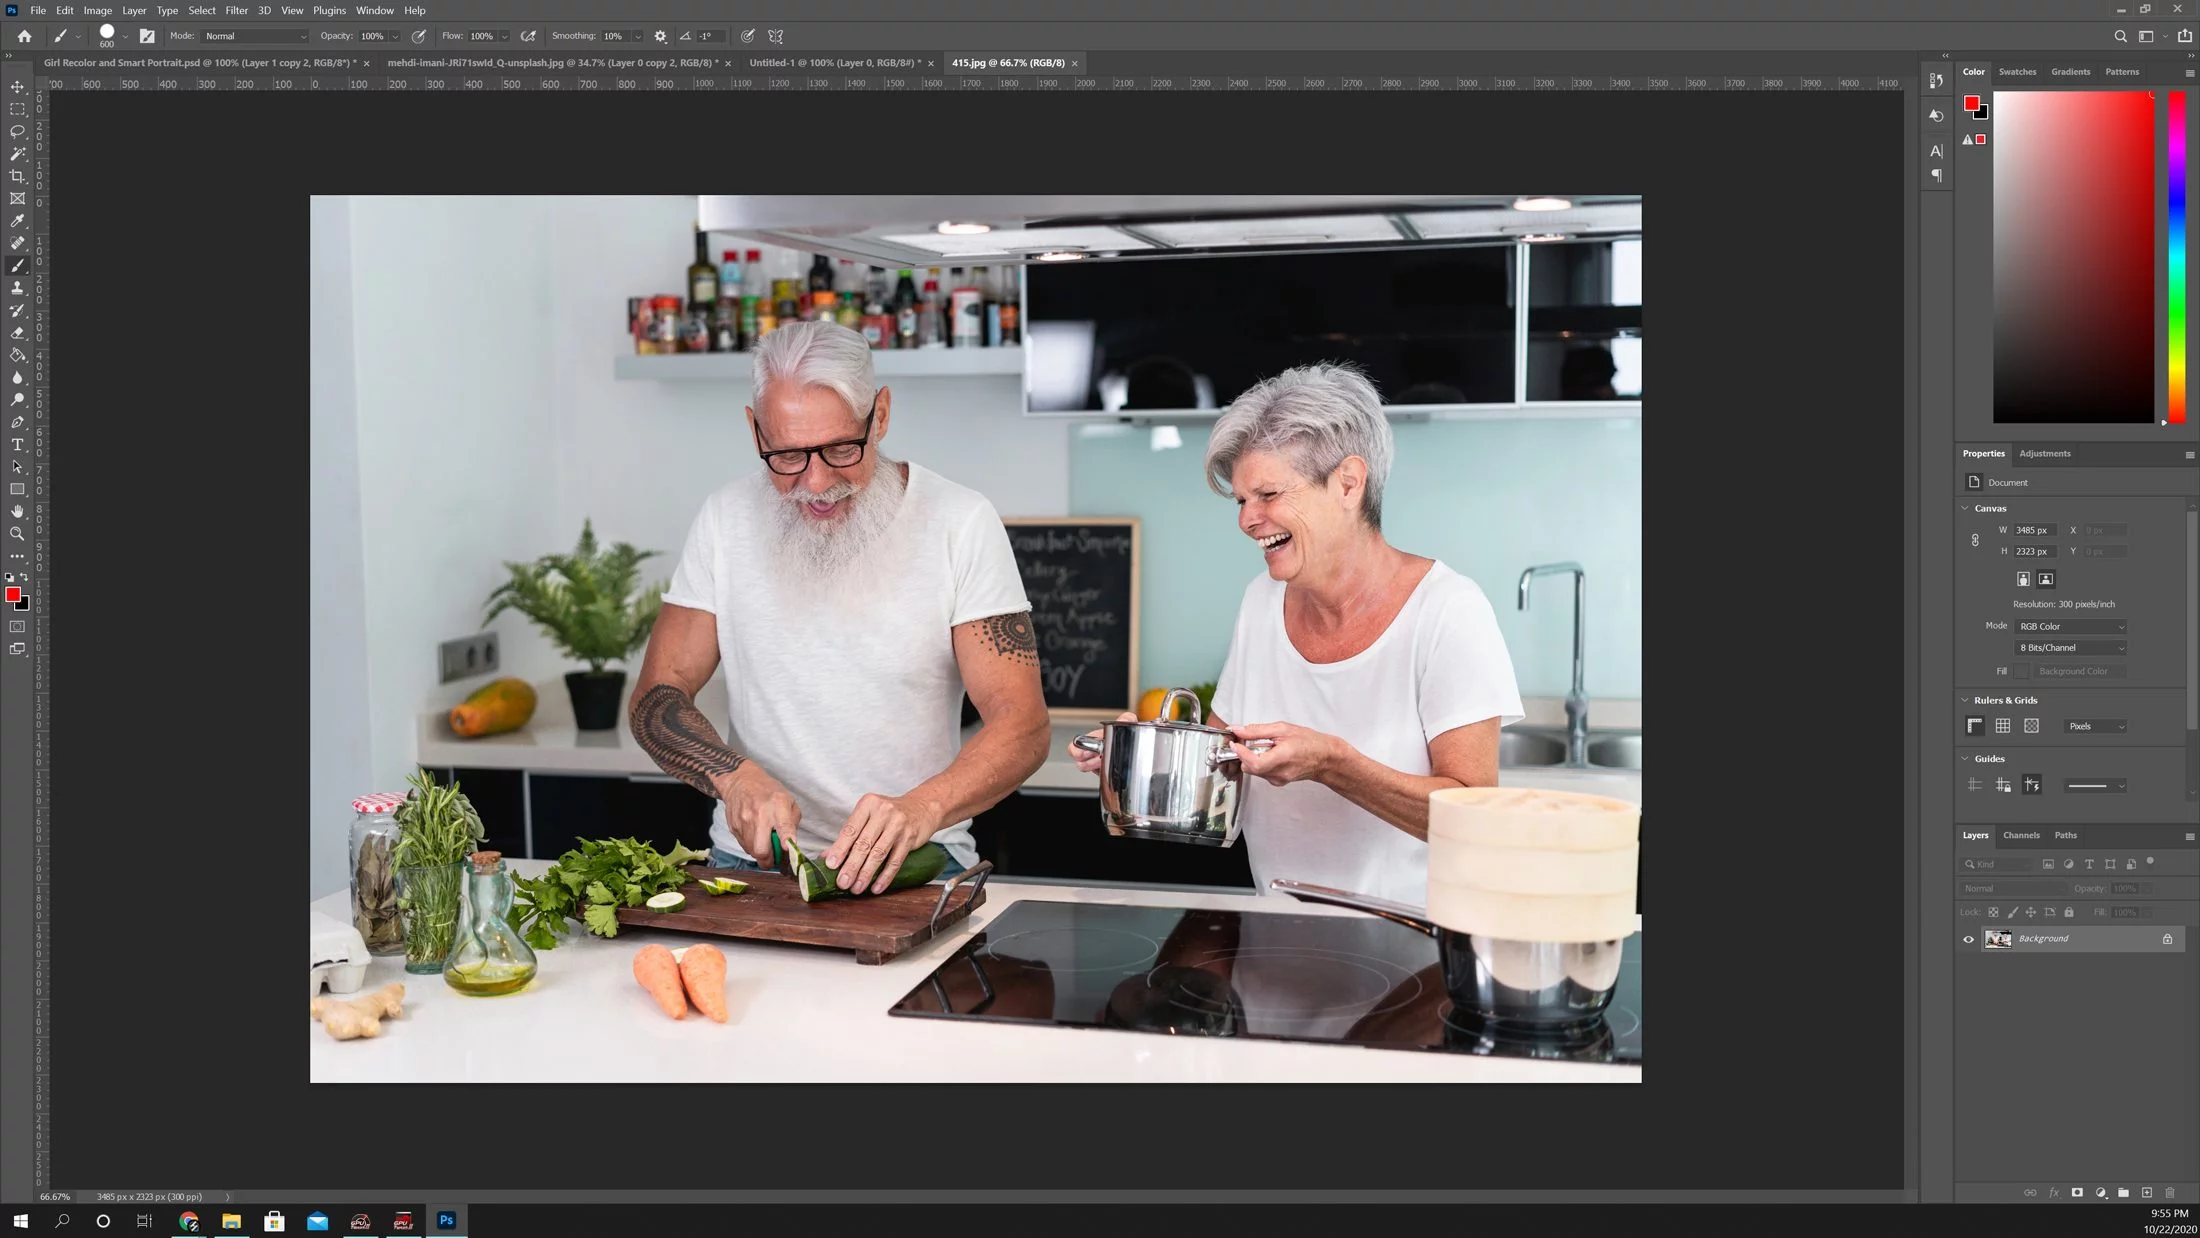Switch to the Adjustments tab
The image size is (2200, 1238).
[x=2044, y=454]
